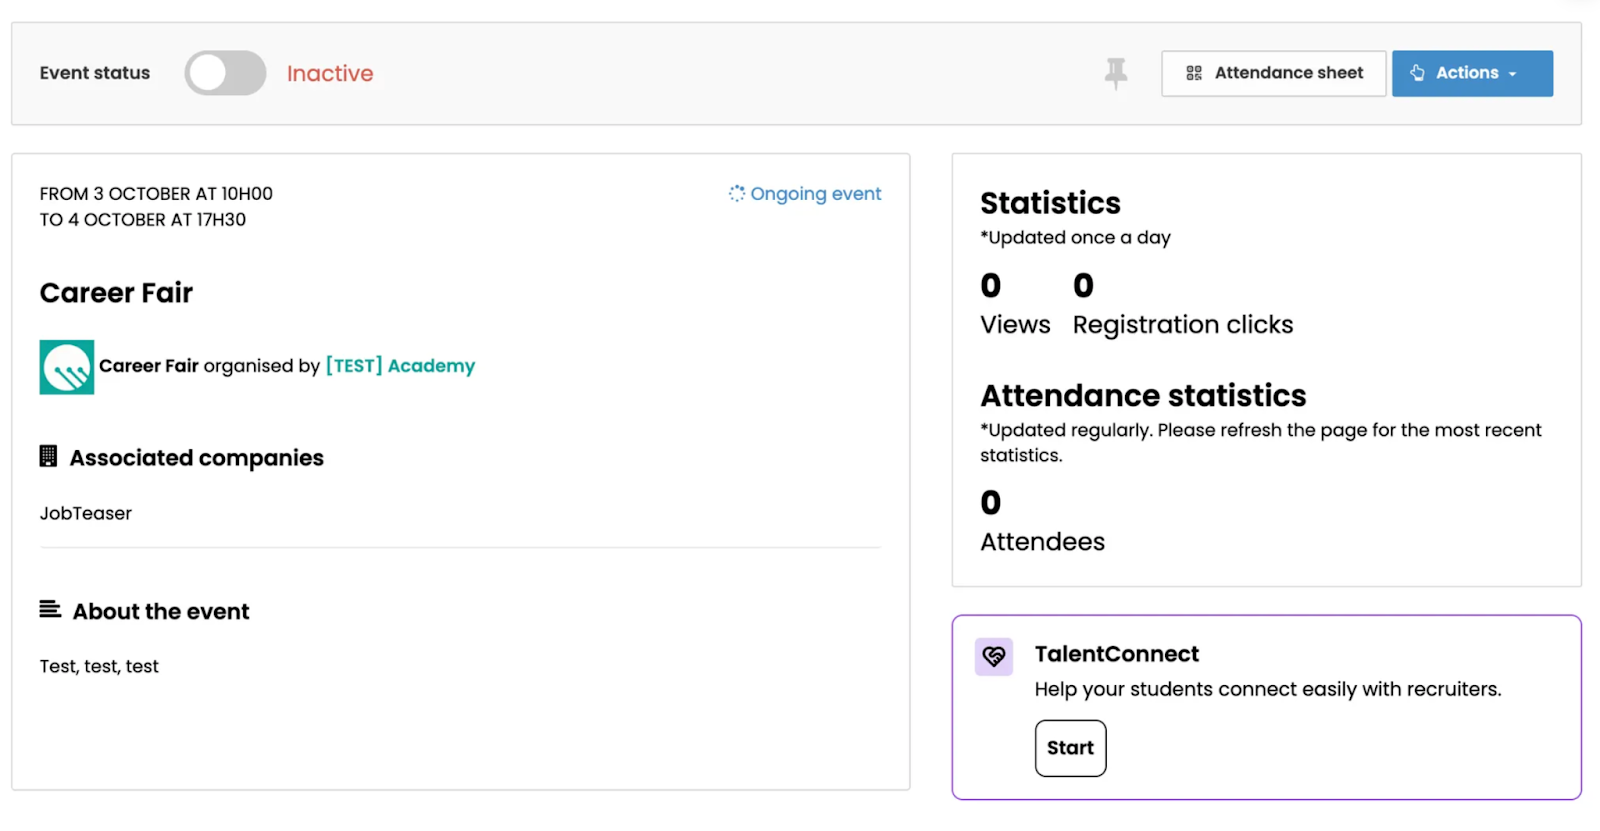1600x831 pixels.
Task: Click the Career Fair organiser logo
Action: point(67,367)
